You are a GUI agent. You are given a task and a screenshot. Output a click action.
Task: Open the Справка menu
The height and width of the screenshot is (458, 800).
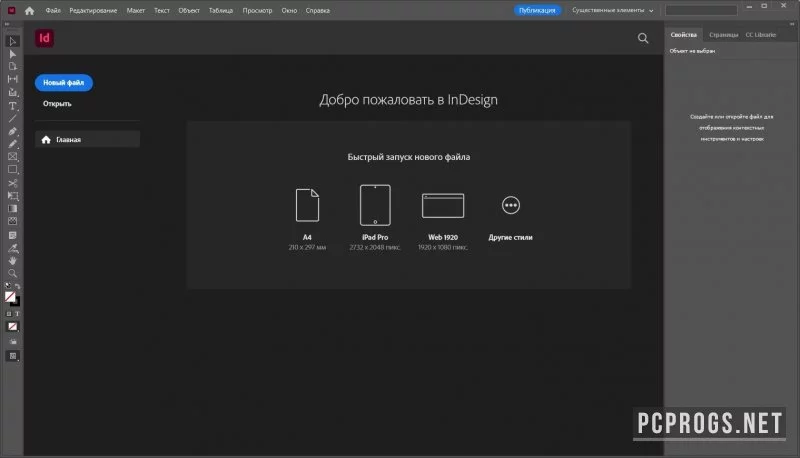[x=317, y=10]
